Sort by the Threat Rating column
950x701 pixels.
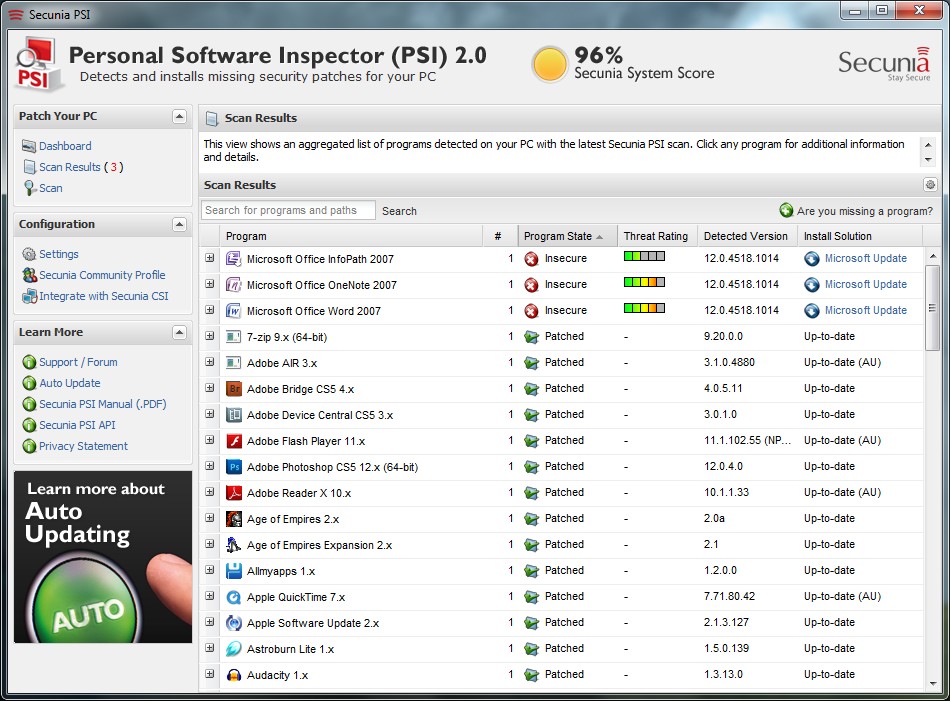tap(657, 236)
